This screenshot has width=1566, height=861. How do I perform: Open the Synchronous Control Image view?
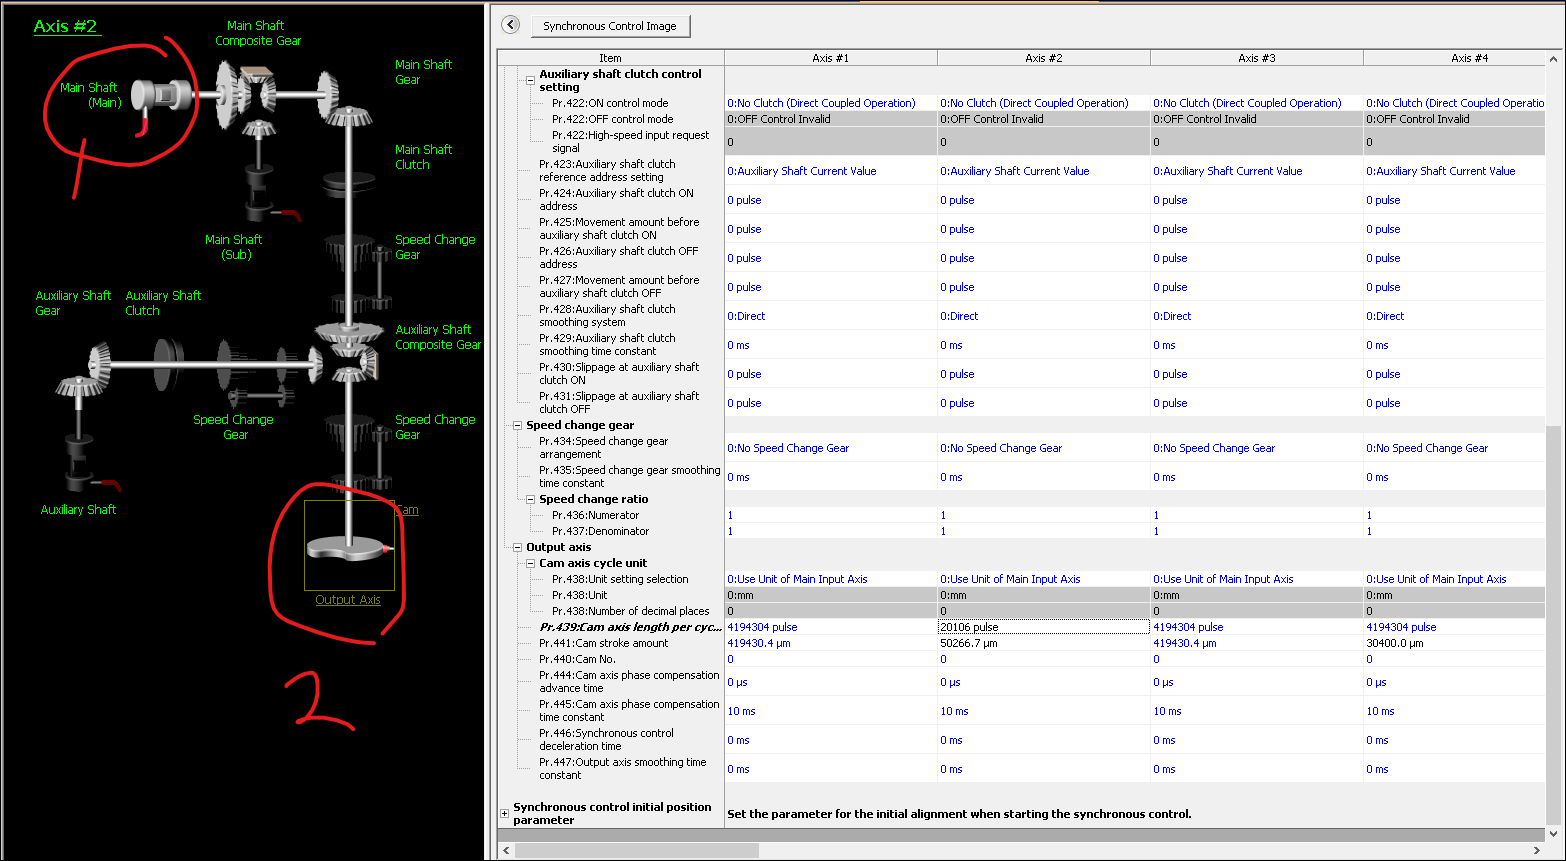coord(610,26)
